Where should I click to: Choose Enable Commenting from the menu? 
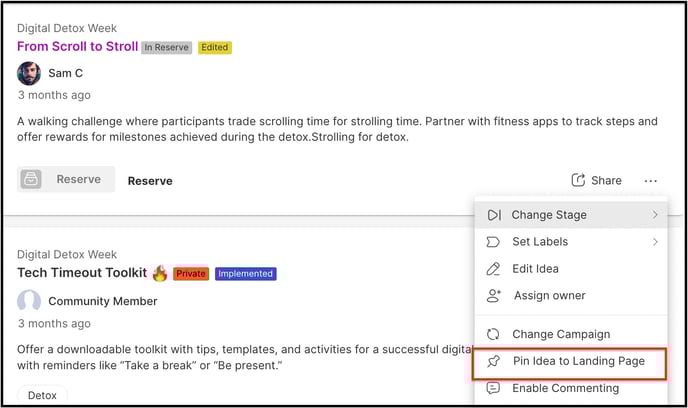tap(571, 388)
